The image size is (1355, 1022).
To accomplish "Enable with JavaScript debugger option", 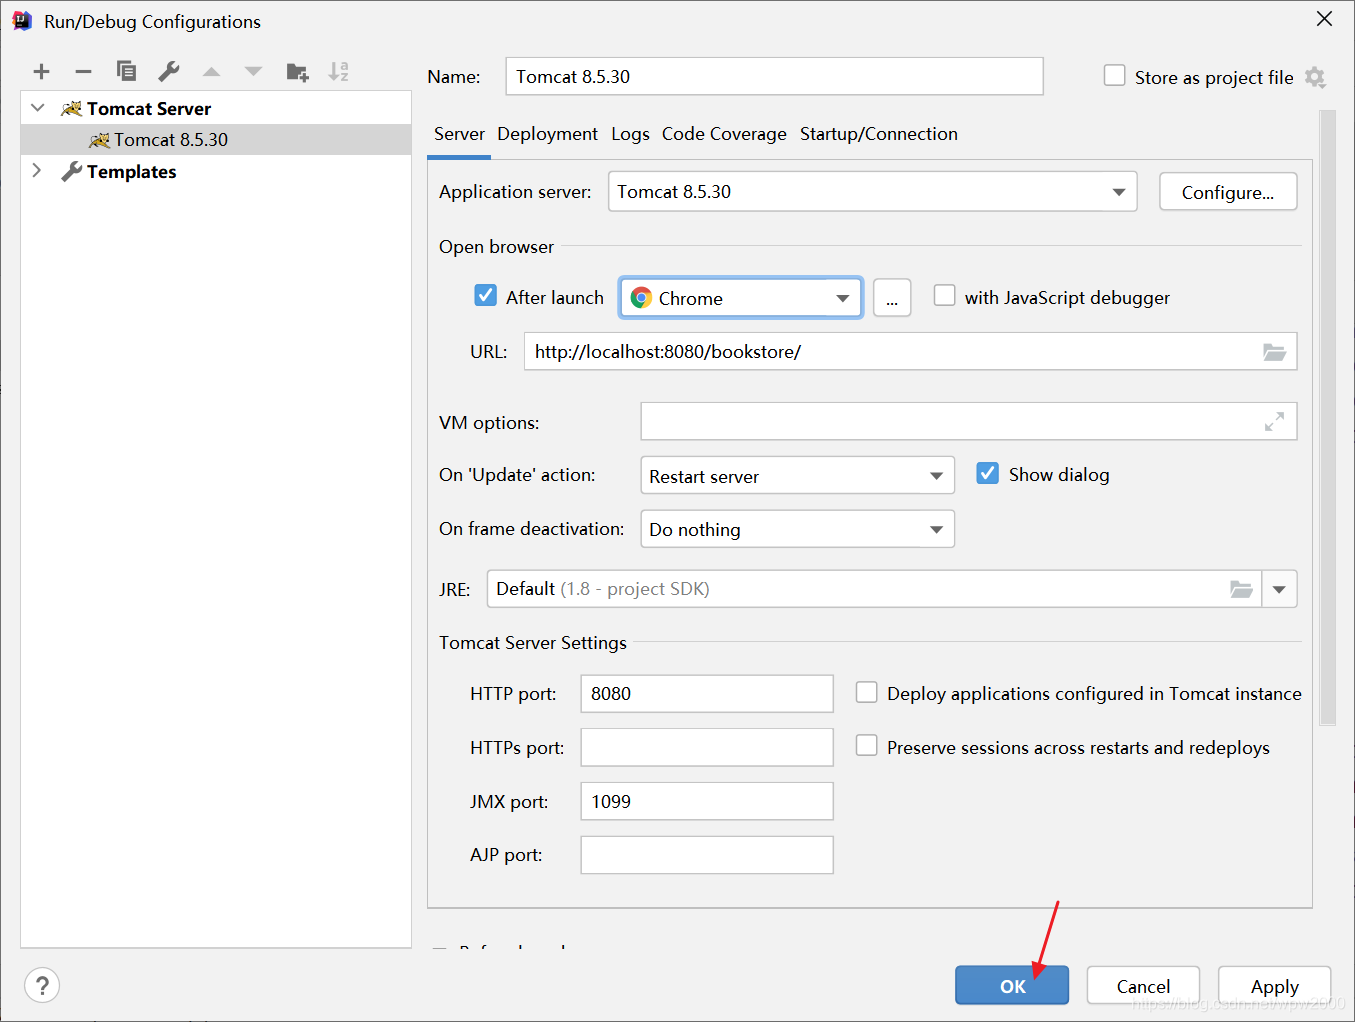I will click(944, 295).
